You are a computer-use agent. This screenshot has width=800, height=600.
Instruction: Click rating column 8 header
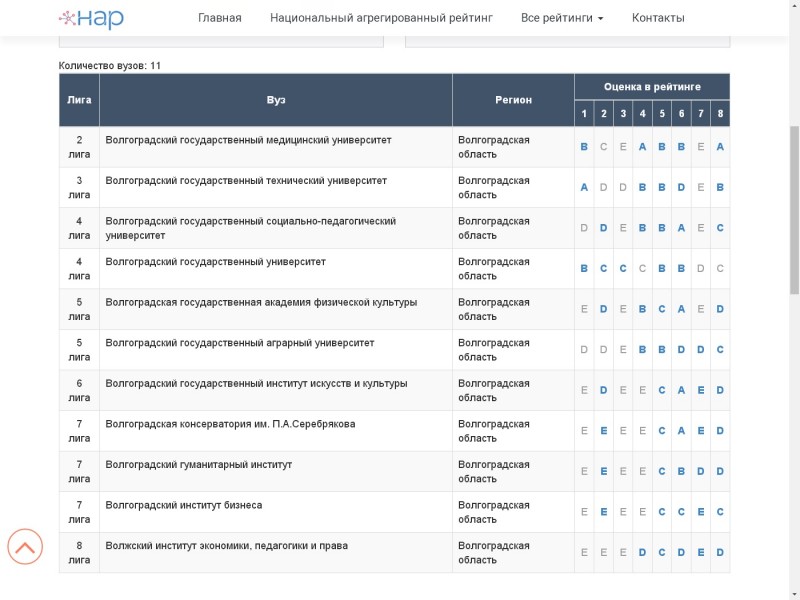tap(720, 114)
